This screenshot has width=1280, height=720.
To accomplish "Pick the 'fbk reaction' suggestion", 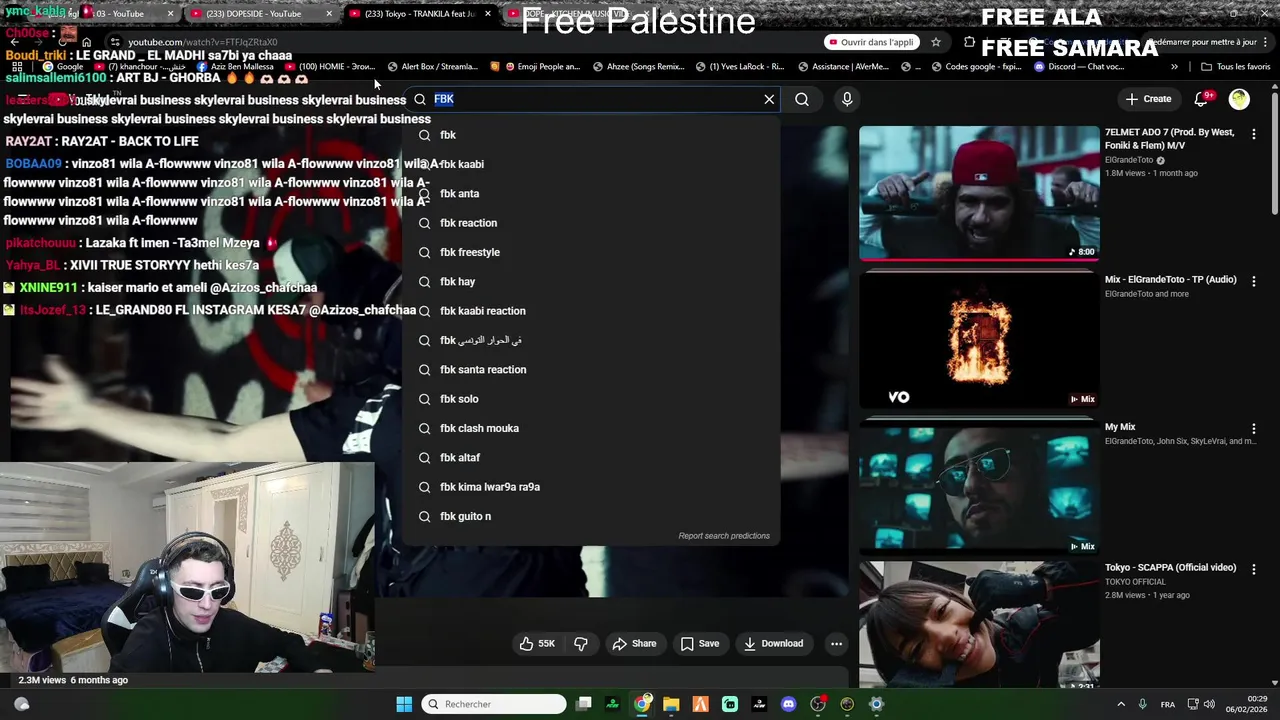I will [590, 223].
